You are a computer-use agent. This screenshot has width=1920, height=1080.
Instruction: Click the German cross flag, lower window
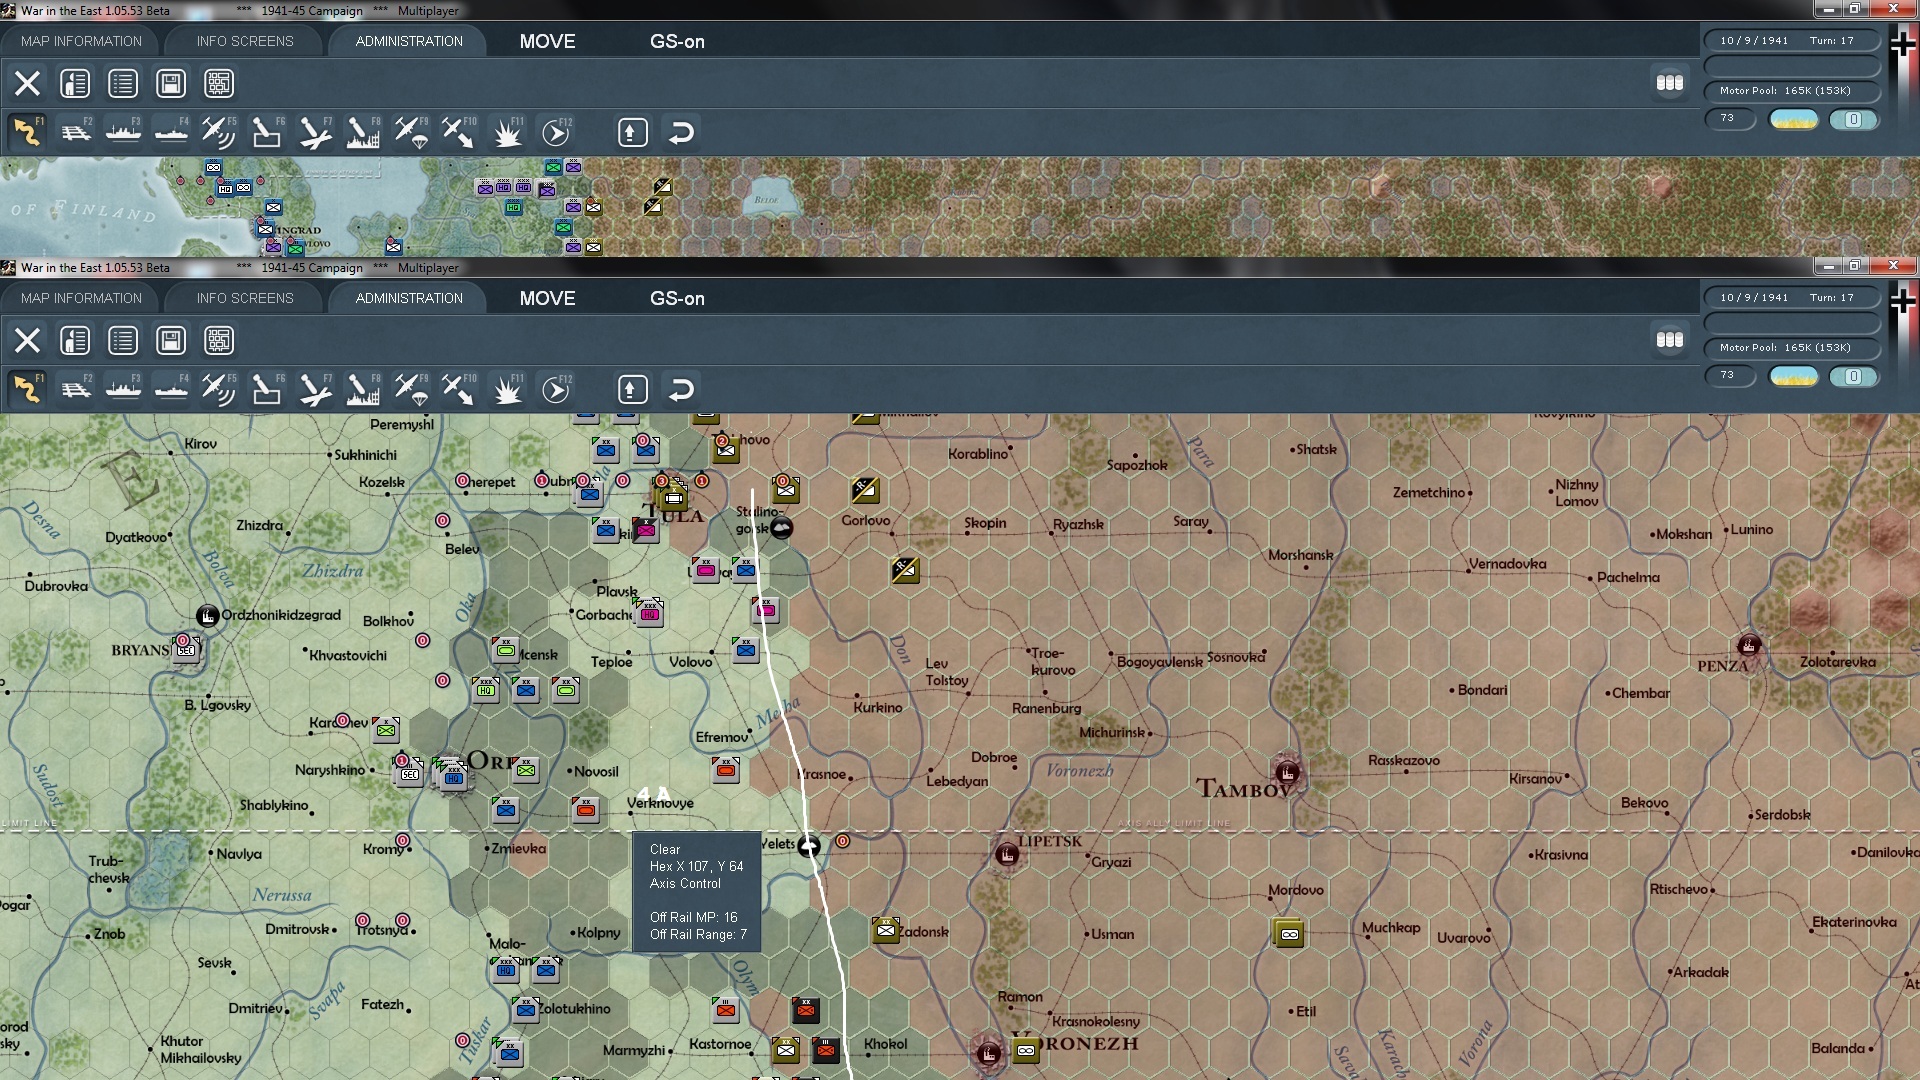coord(1903,301)
